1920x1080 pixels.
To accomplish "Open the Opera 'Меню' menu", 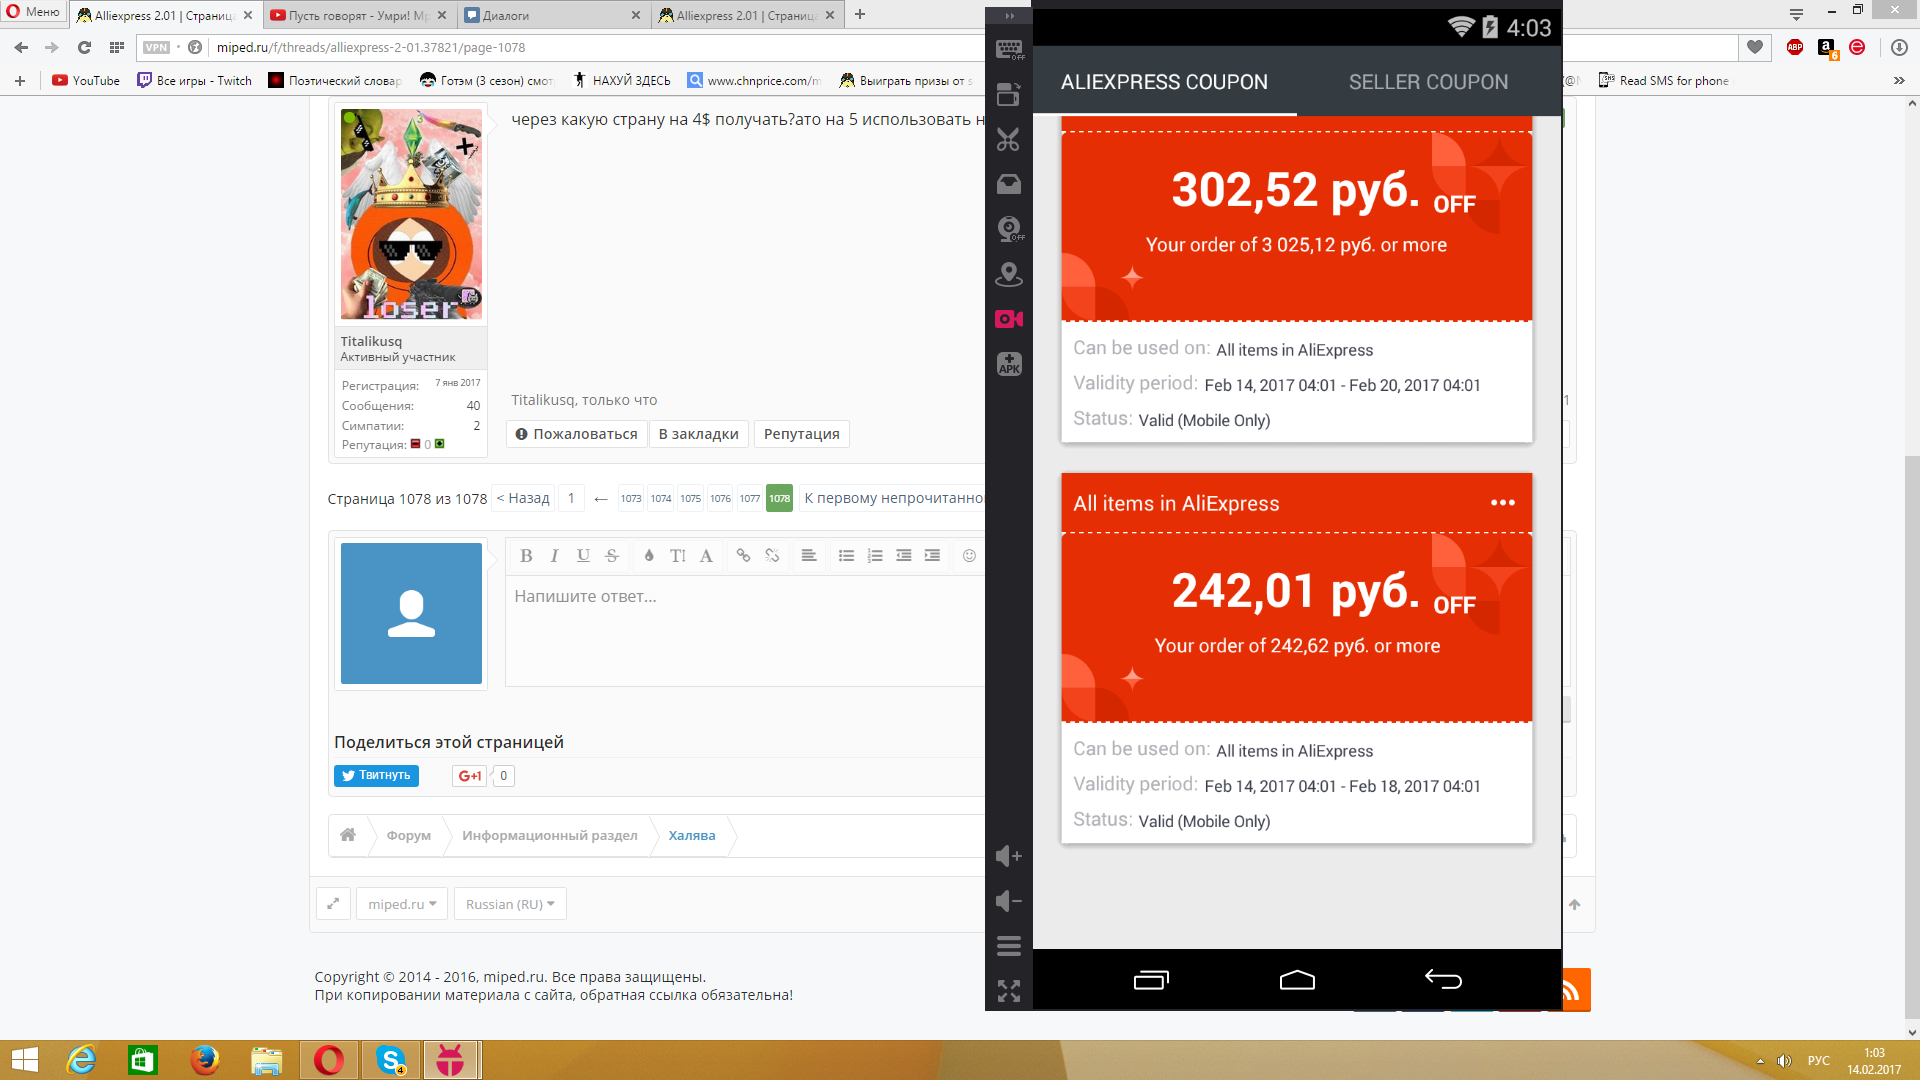I will coord(33,12).
